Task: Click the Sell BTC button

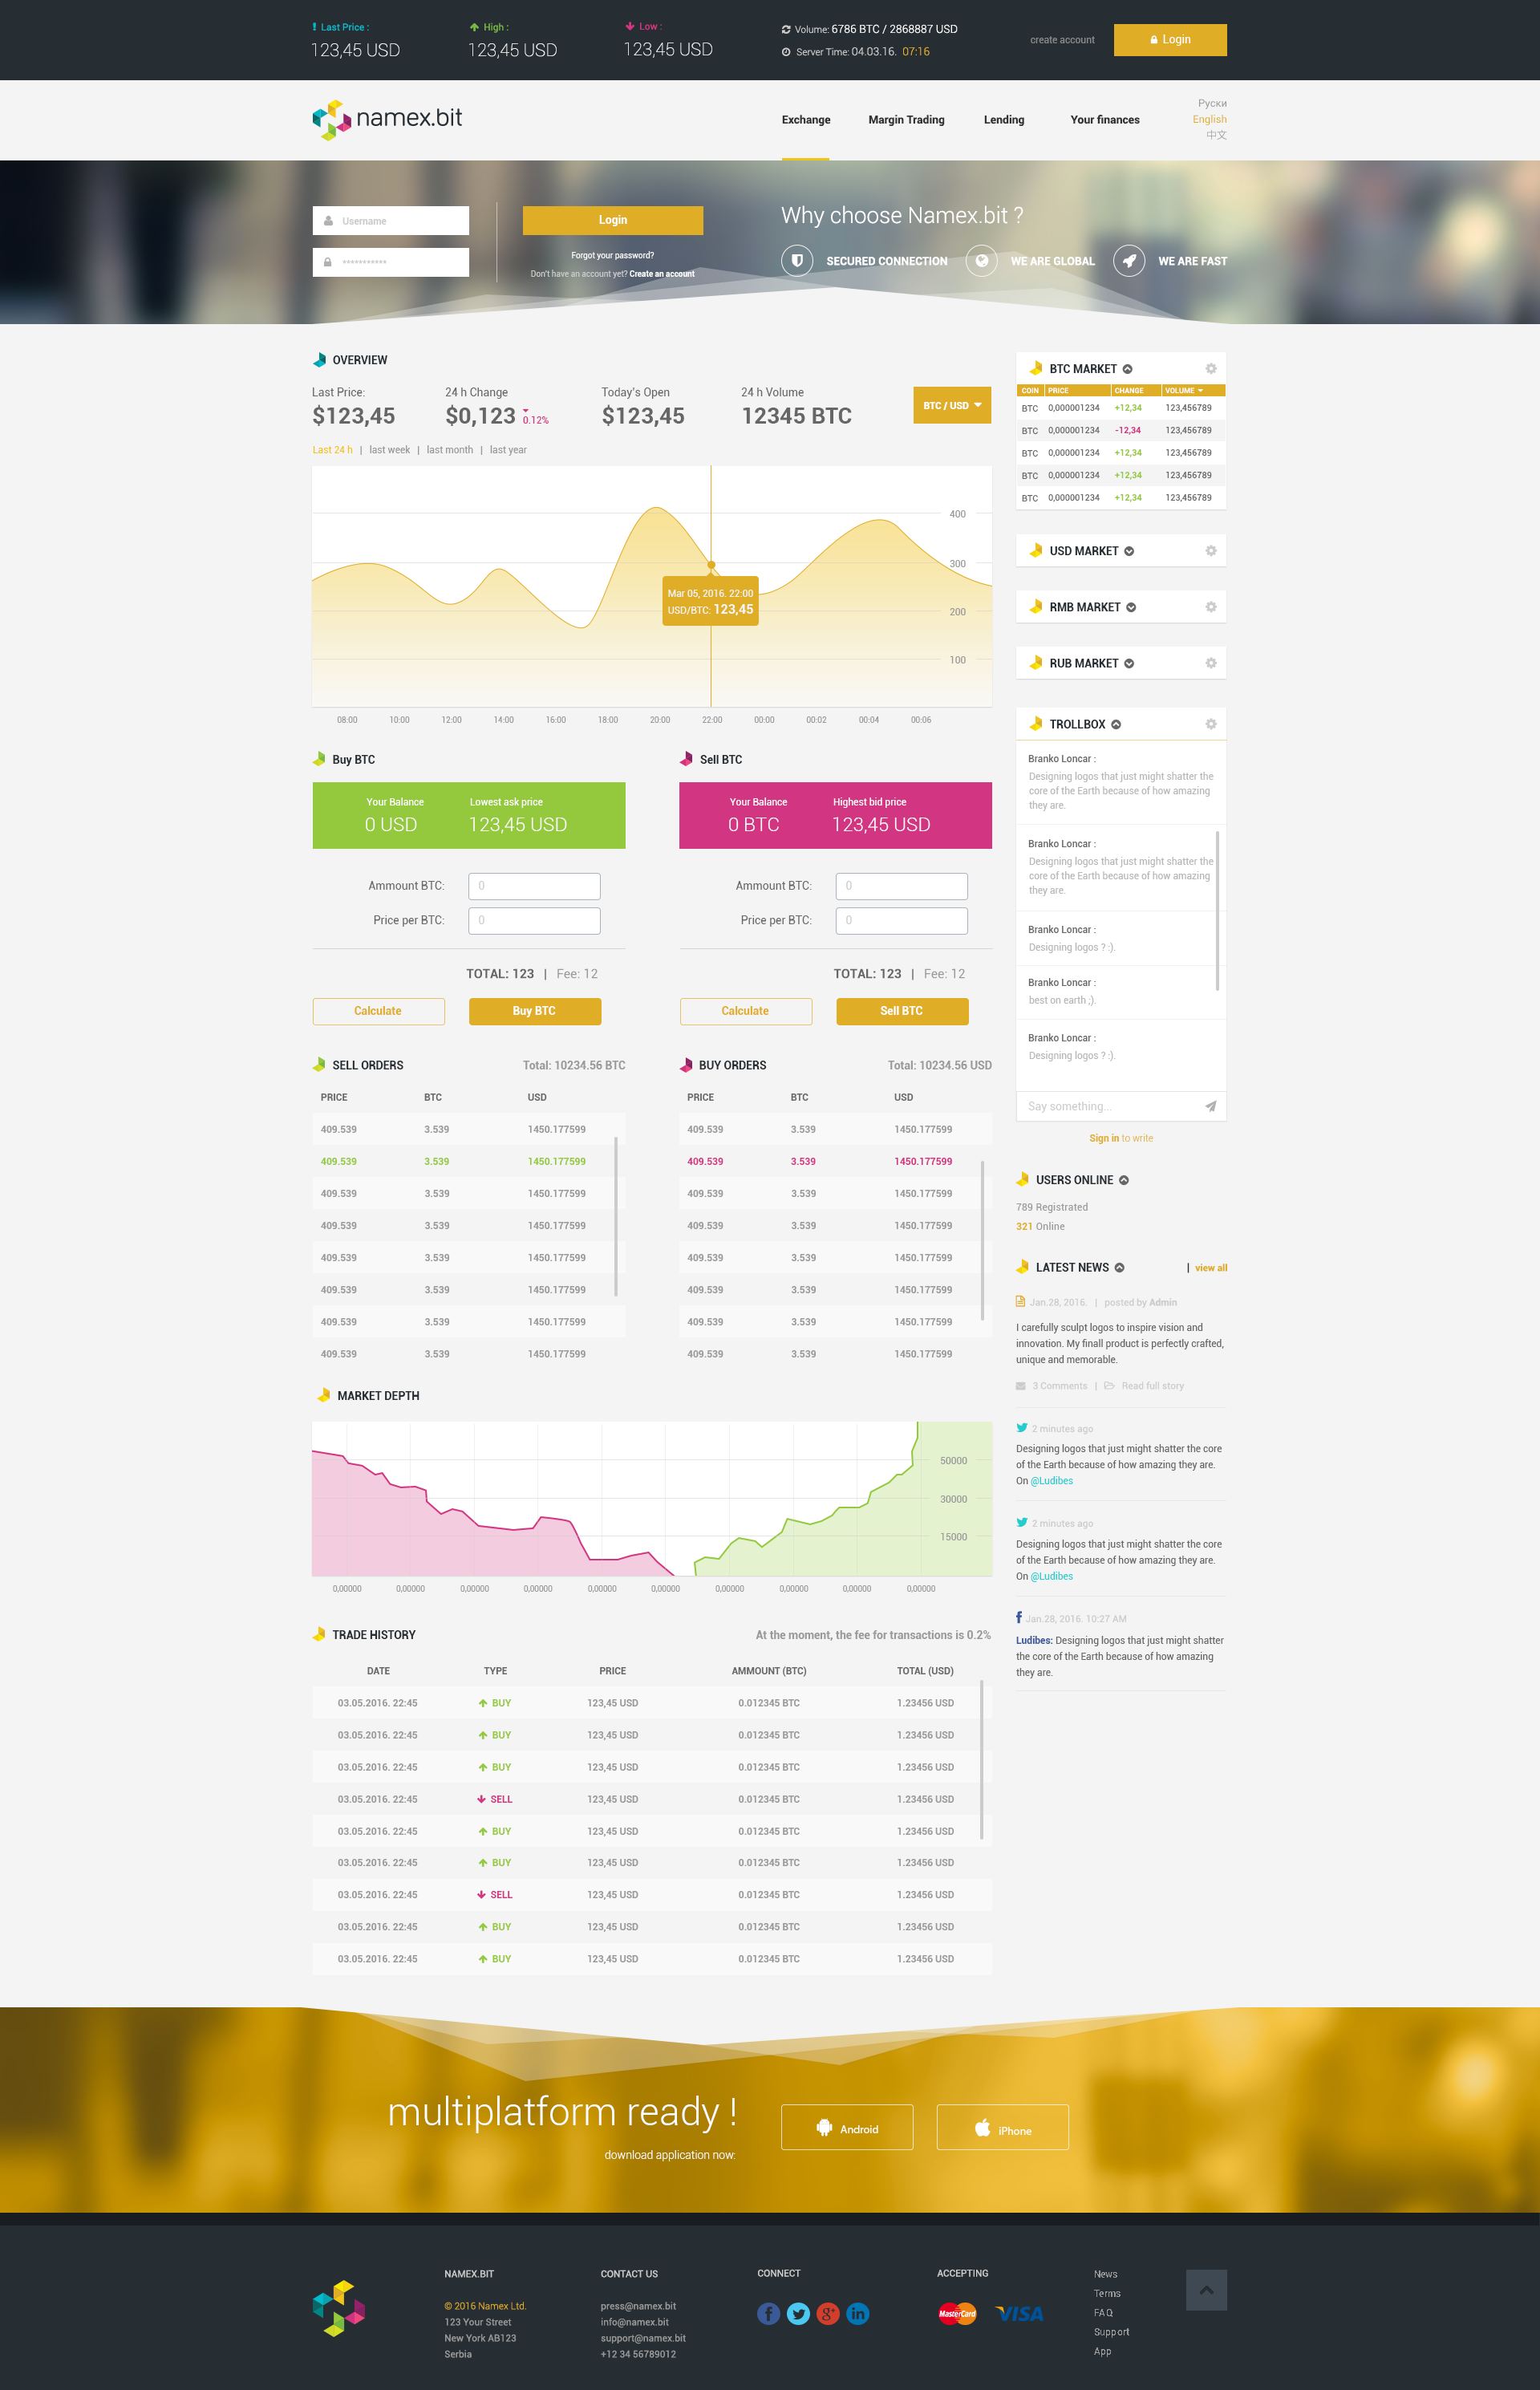Action: pos(902,1011)
